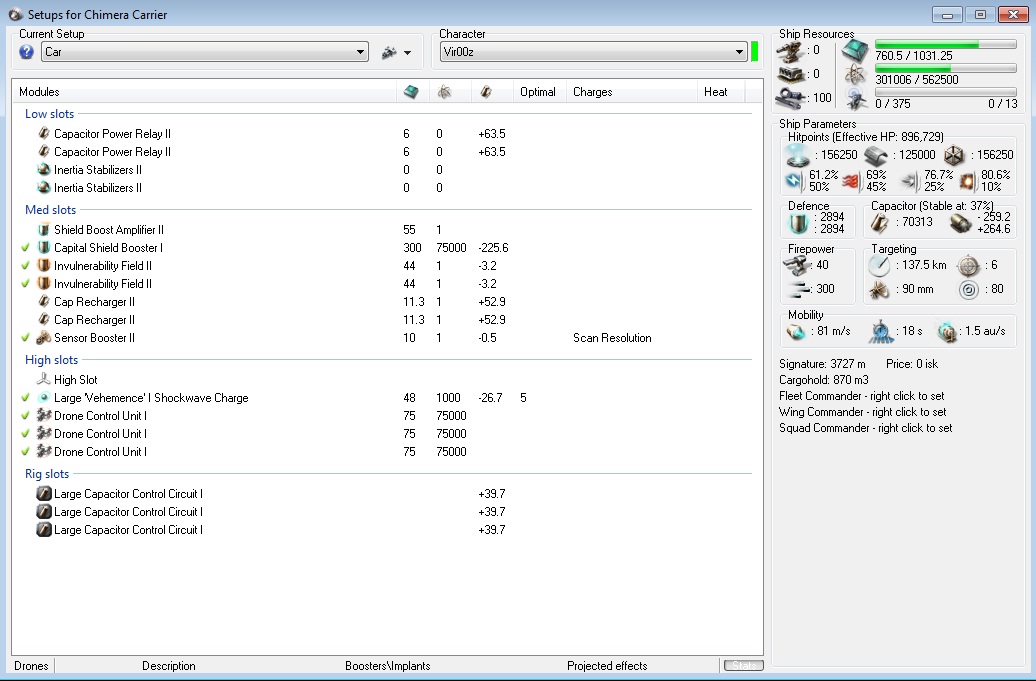Toggle the second Drone Control Unit I checkmark
Screen dimensions: 1036x681
pos(25,433)
